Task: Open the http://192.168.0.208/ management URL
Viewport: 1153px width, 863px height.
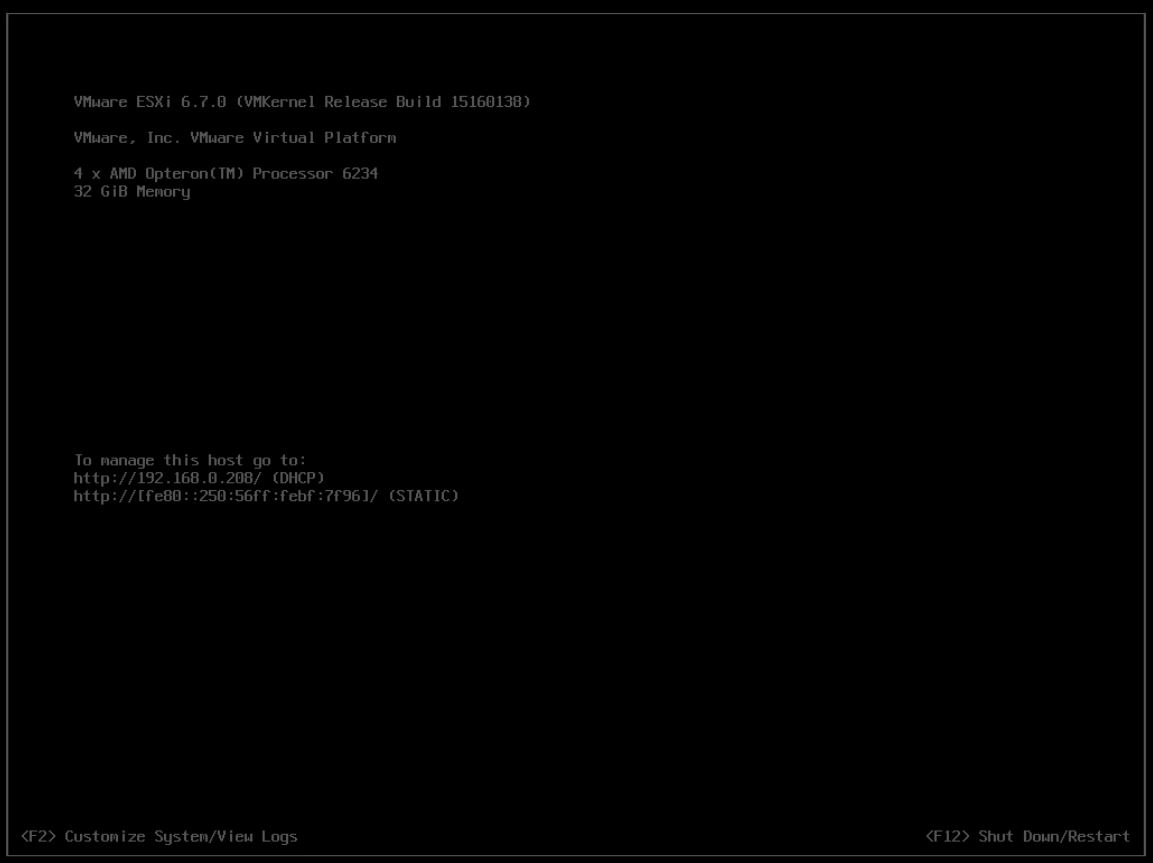Action: [x=168, y=478]
